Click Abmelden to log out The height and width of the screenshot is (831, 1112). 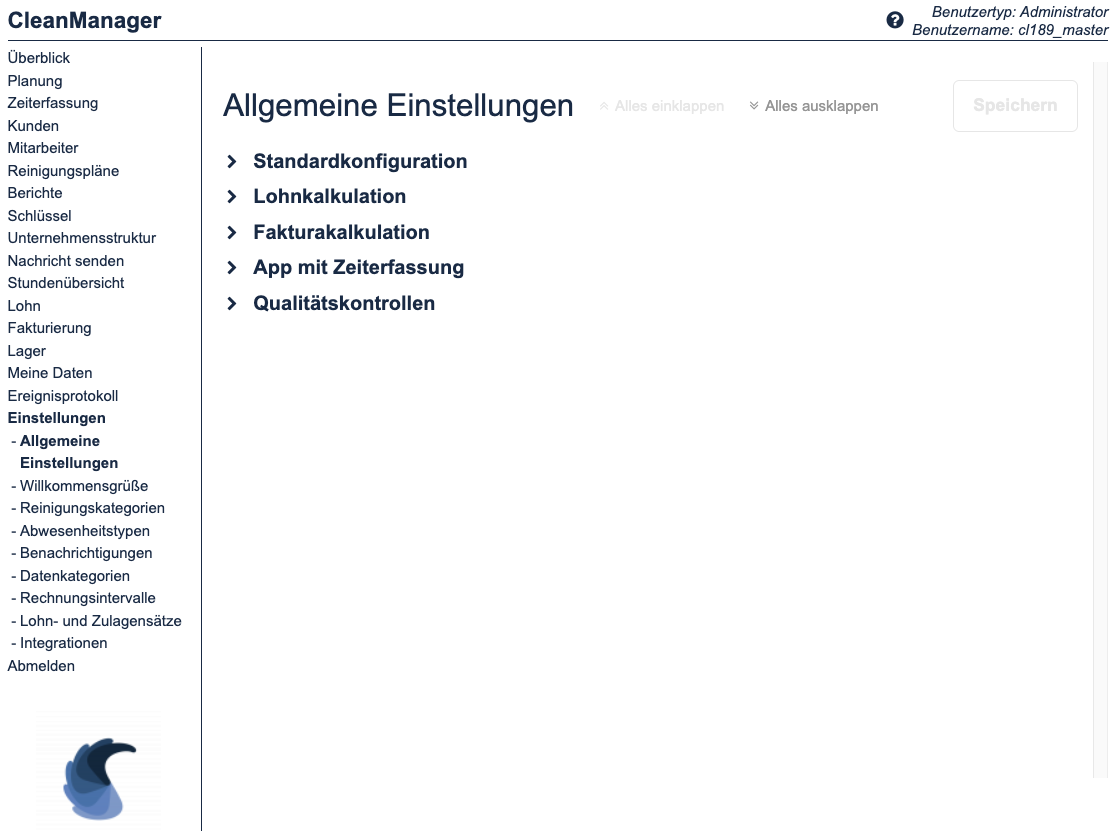point(41,665)
